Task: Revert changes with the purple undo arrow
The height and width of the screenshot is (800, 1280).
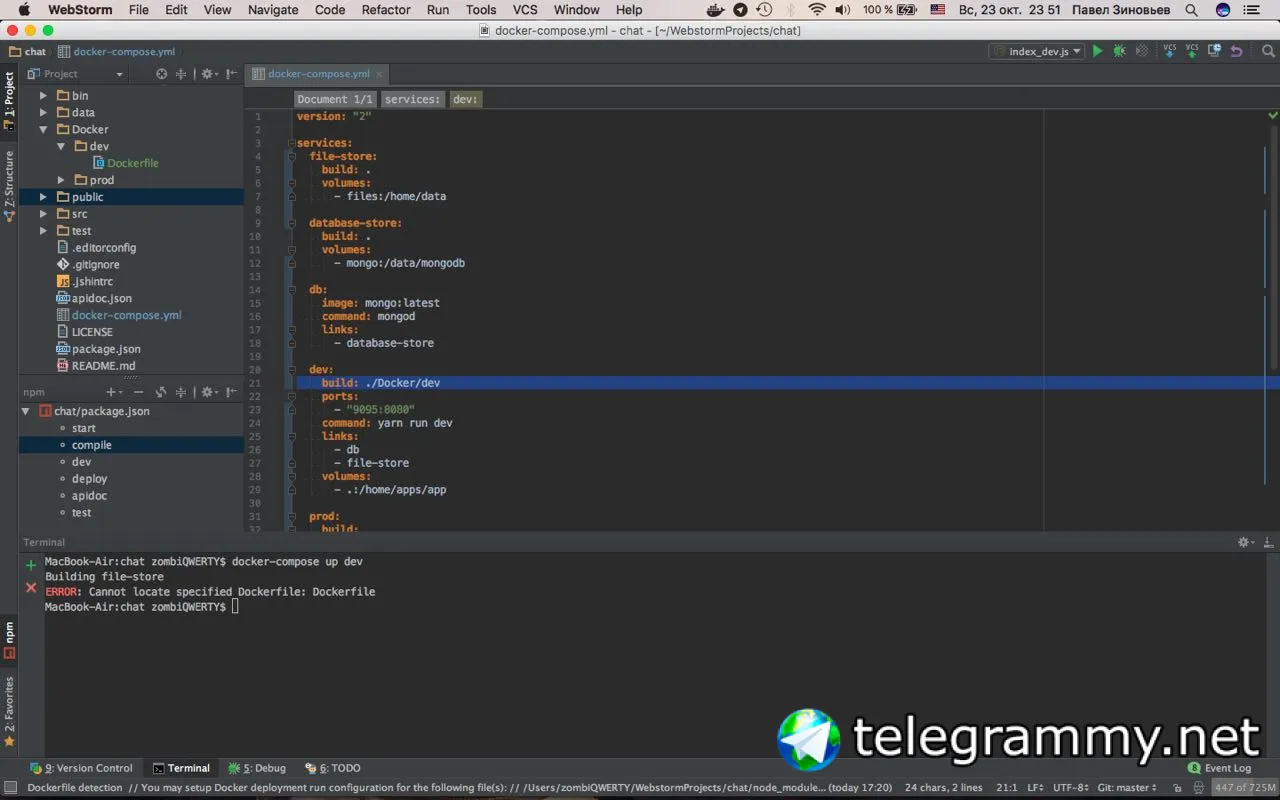Action: point(1236,51)
